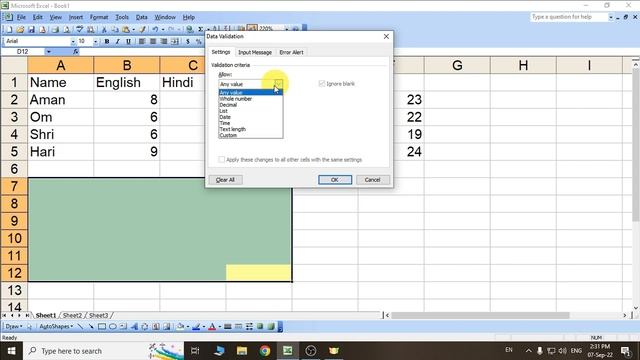640x360 pixels.
Task: Open the font size dropdown
Action: pyautogui.click(x=96, y=41)
